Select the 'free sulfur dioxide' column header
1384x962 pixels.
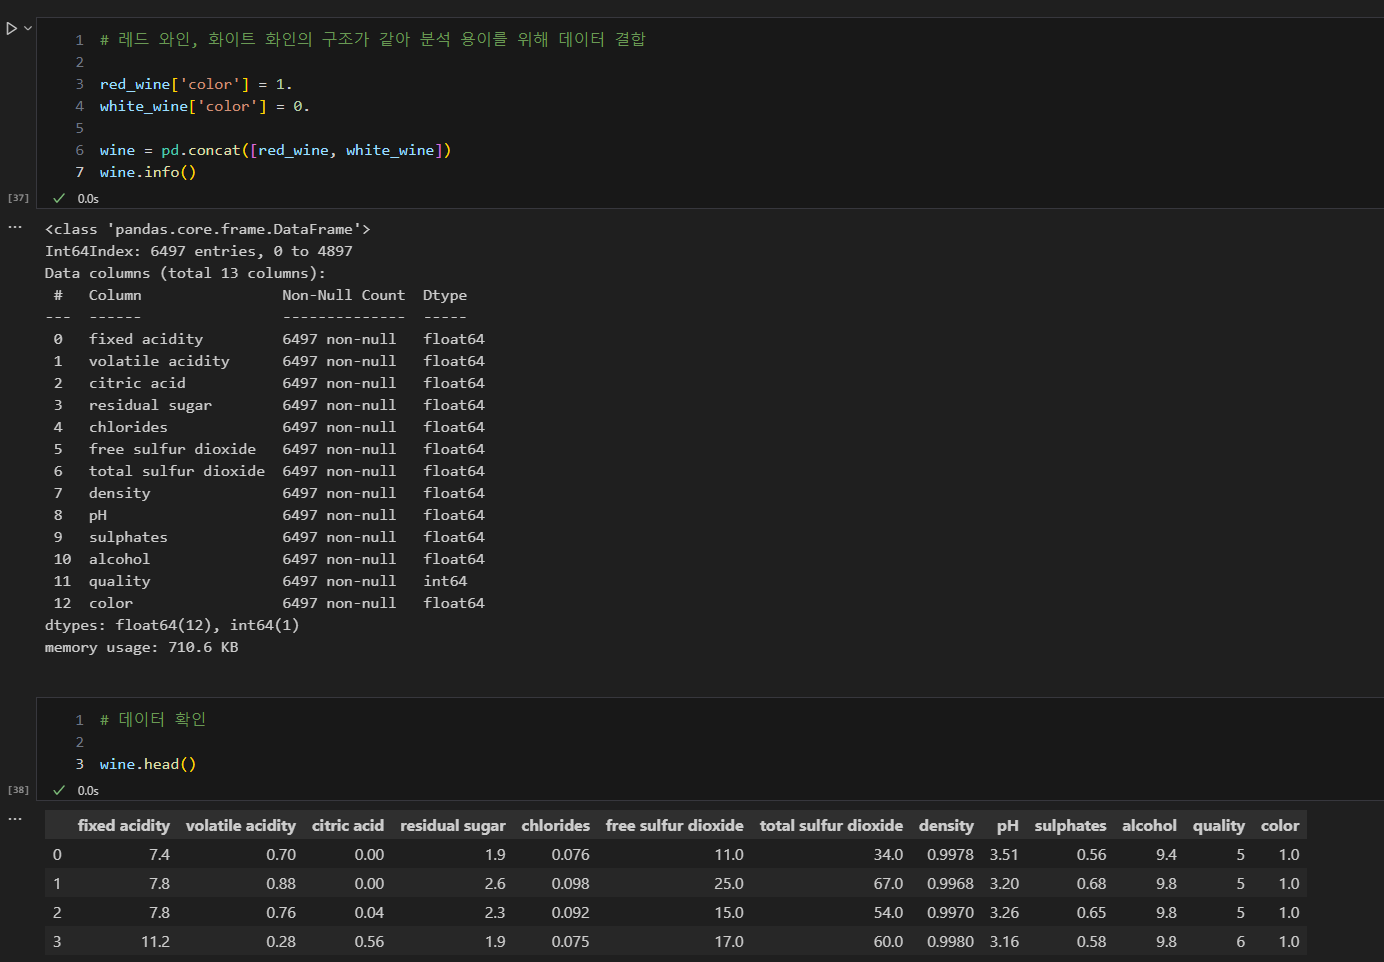[x=674, y=825]
